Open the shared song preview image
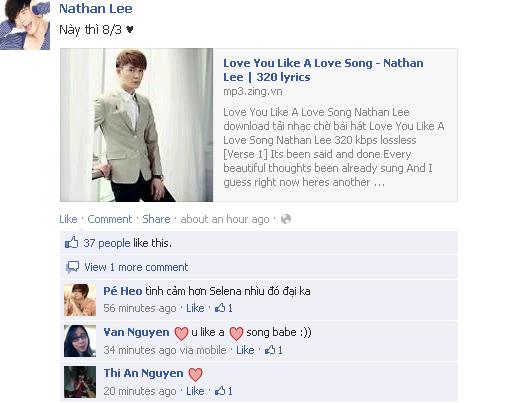This screenshot has height=403, width=520. [137, 125]
